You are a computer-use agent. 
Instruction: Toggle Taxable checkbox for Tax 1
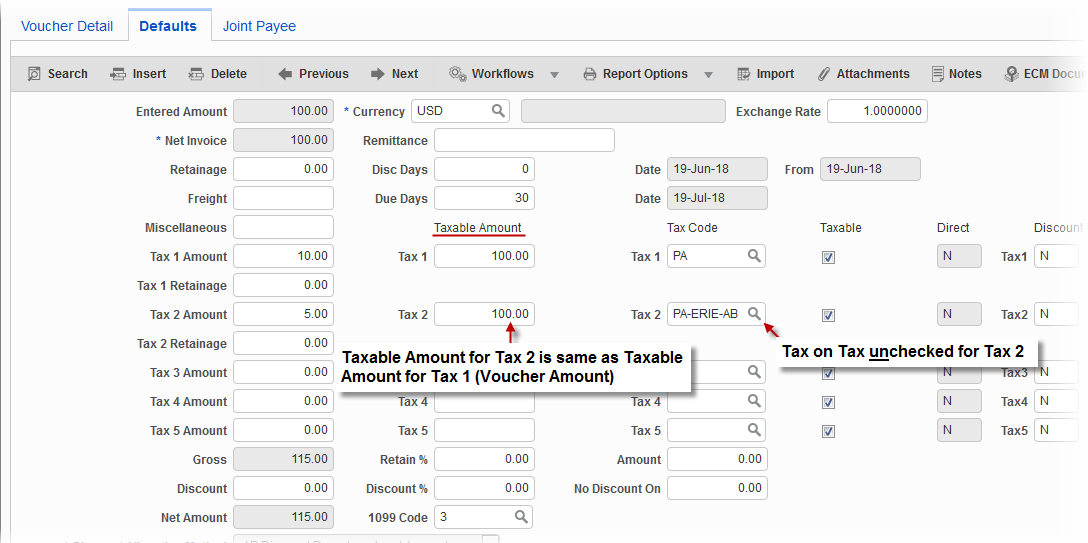coord(828,257)
